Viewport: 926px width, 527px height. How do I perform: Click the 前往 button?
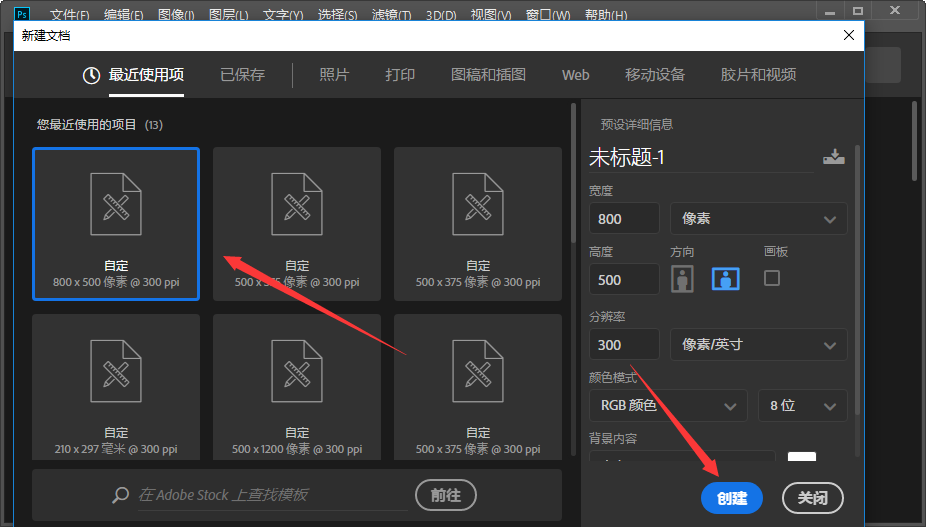click(x=446, y=495)
